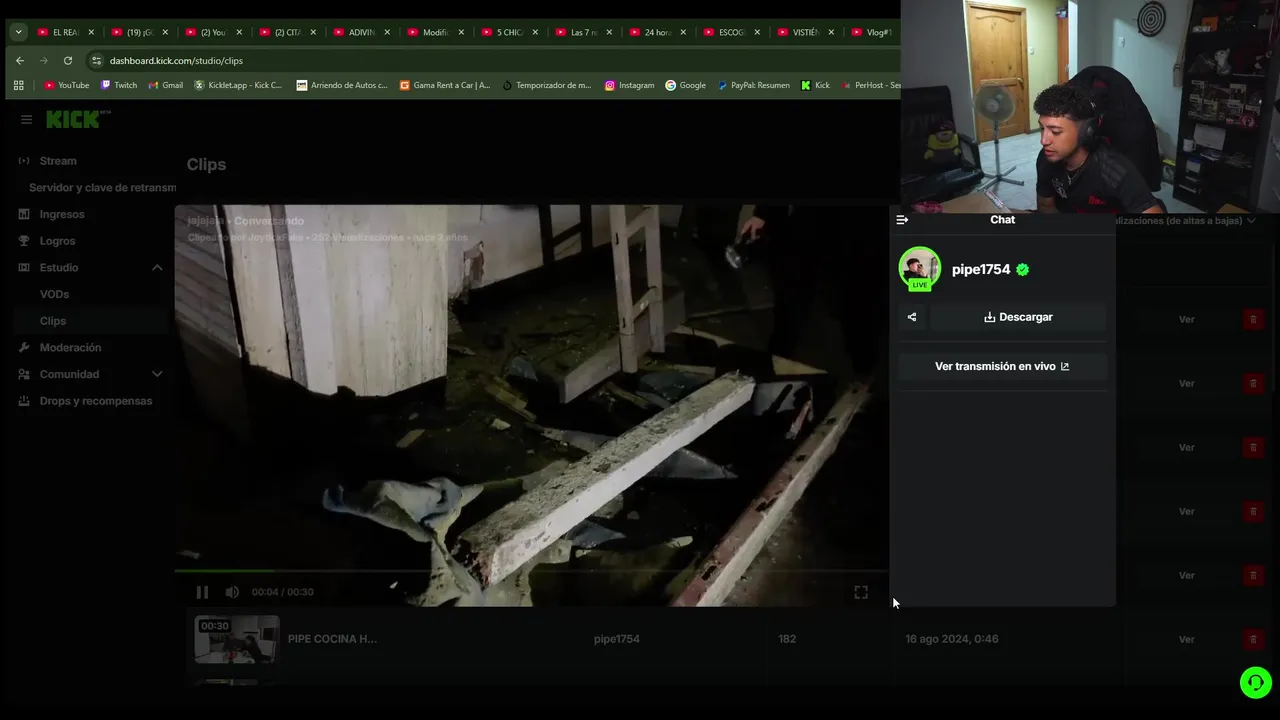Image resolution: width=1280 pixels, height=720 pixels.
Task: Click date 16 ago 2024, 0:46
Action: pyautogui.click(x=952, y=639)
